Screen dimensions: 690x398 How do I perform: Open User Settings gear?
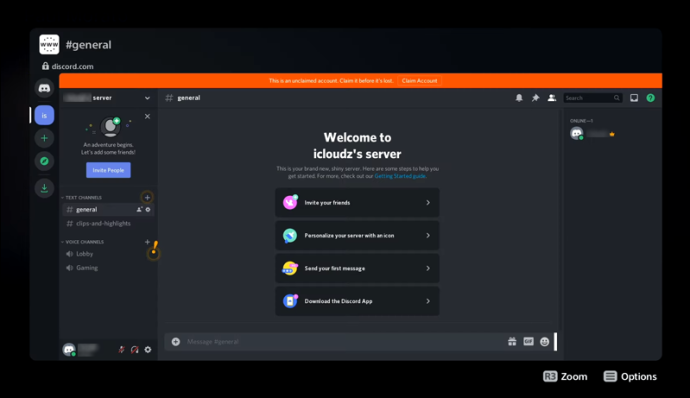148,350
